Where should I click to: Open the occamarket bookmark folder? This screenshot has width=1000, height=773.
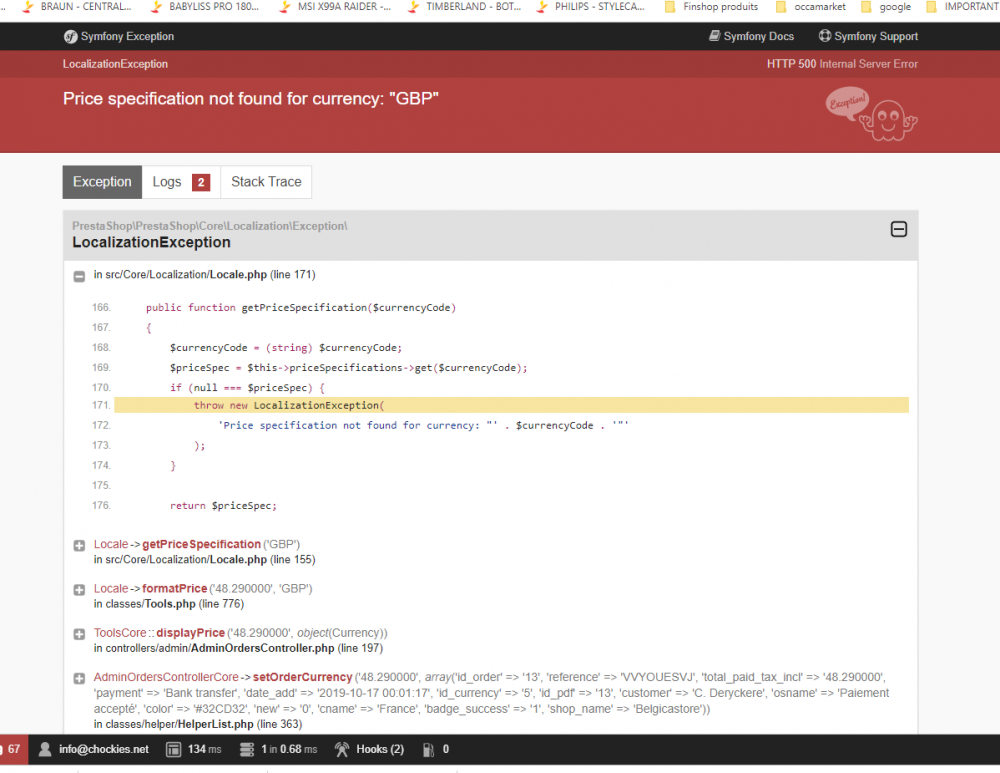click(x=811, y=6)
